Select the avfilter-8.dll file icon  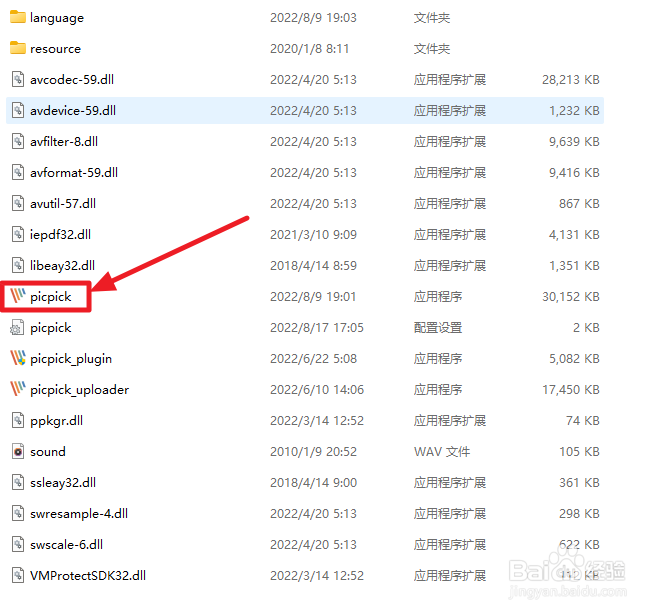point(18,141)
